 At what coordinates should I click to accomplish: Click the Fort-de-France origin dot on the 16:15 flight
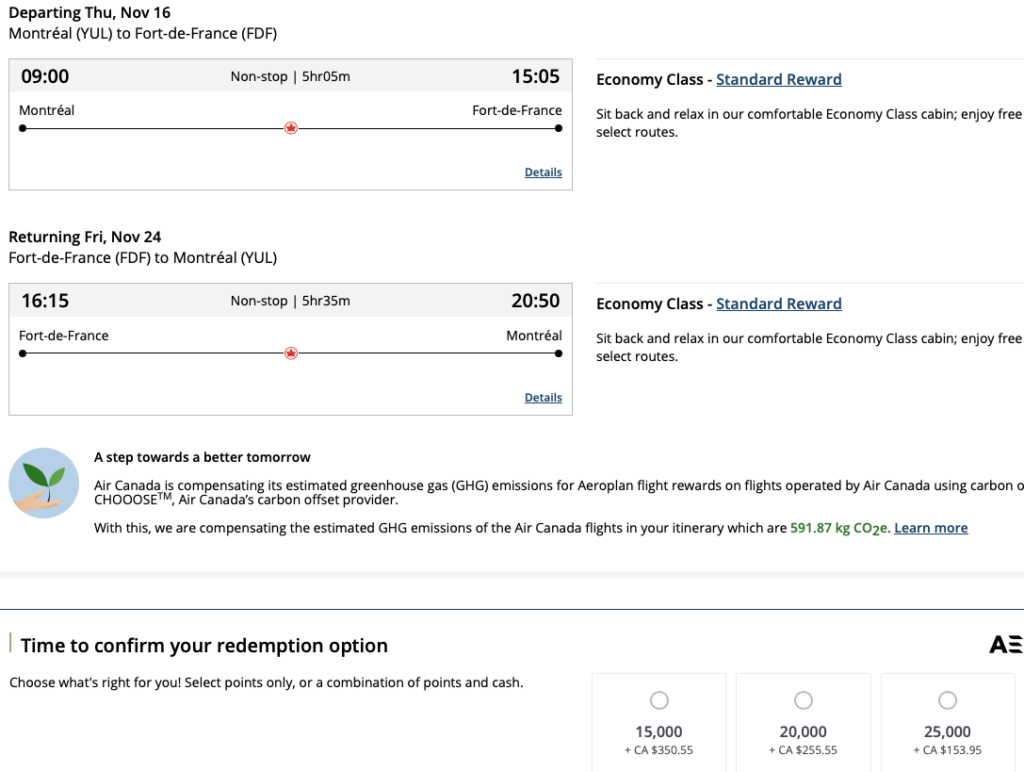coord(23,353)
